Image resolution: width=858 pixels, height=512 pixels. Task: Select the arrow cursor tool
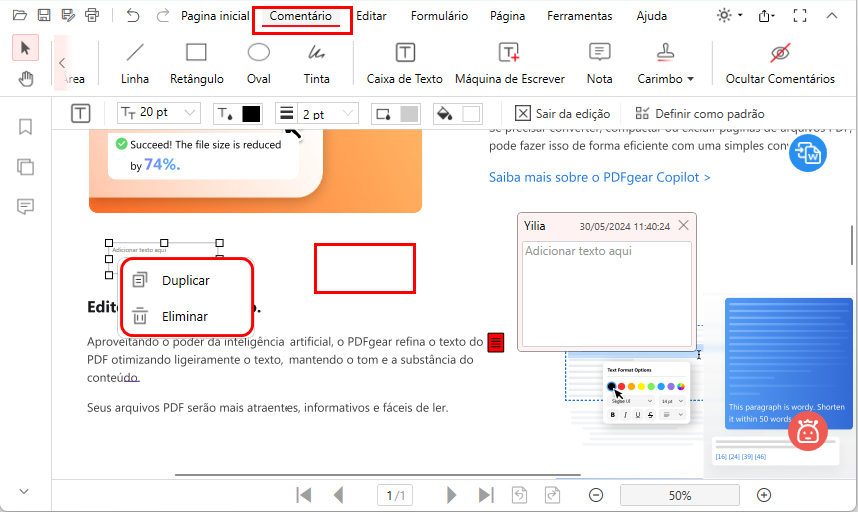(25, 48)
